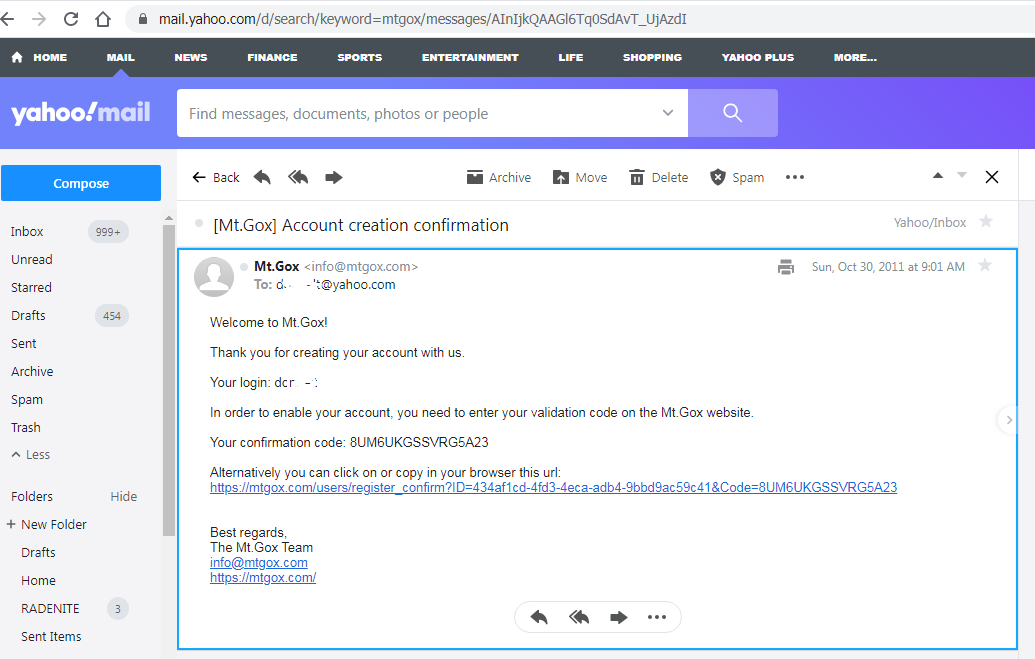Select MAIL in top navigation
Image resolution: width=1035 pixels, height=659 pixels.
(x=121, y=57)
